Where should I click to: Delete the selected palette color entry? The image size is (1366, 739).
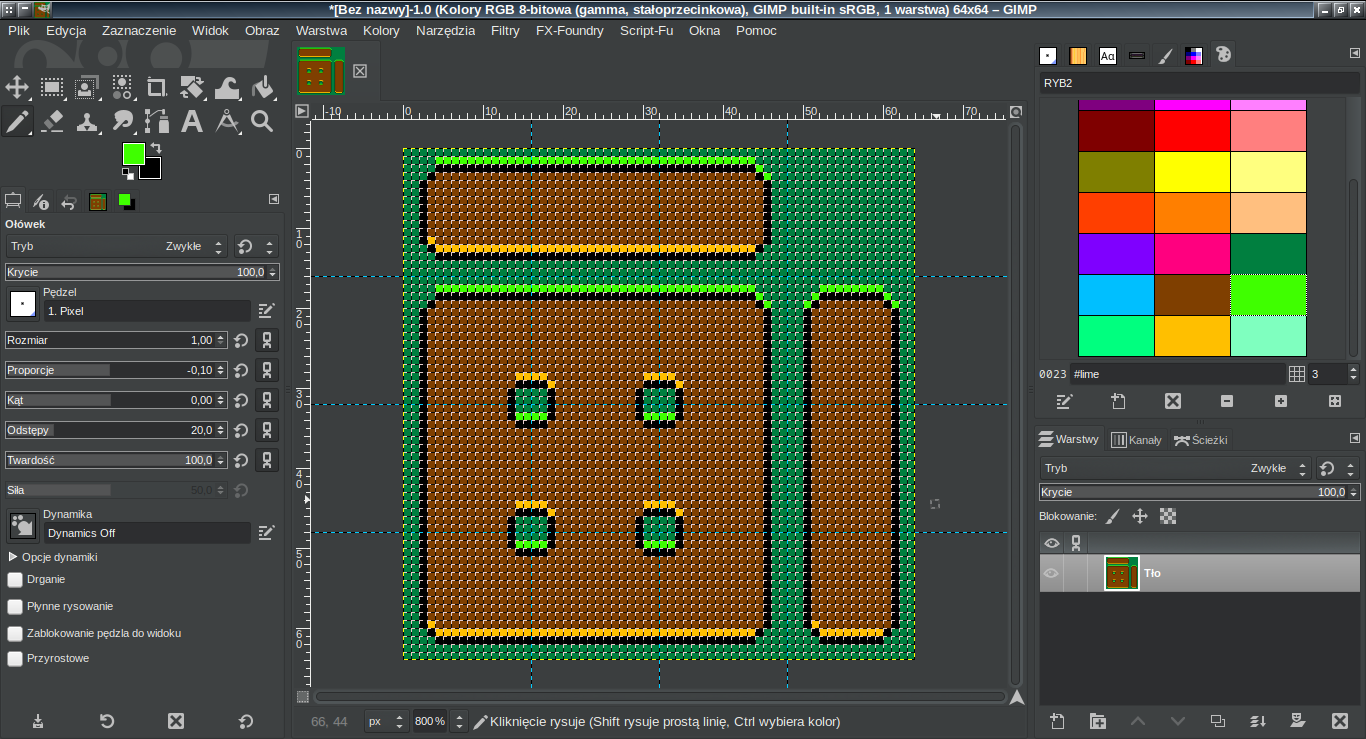pyautogui.click(x=1173, y=401)
